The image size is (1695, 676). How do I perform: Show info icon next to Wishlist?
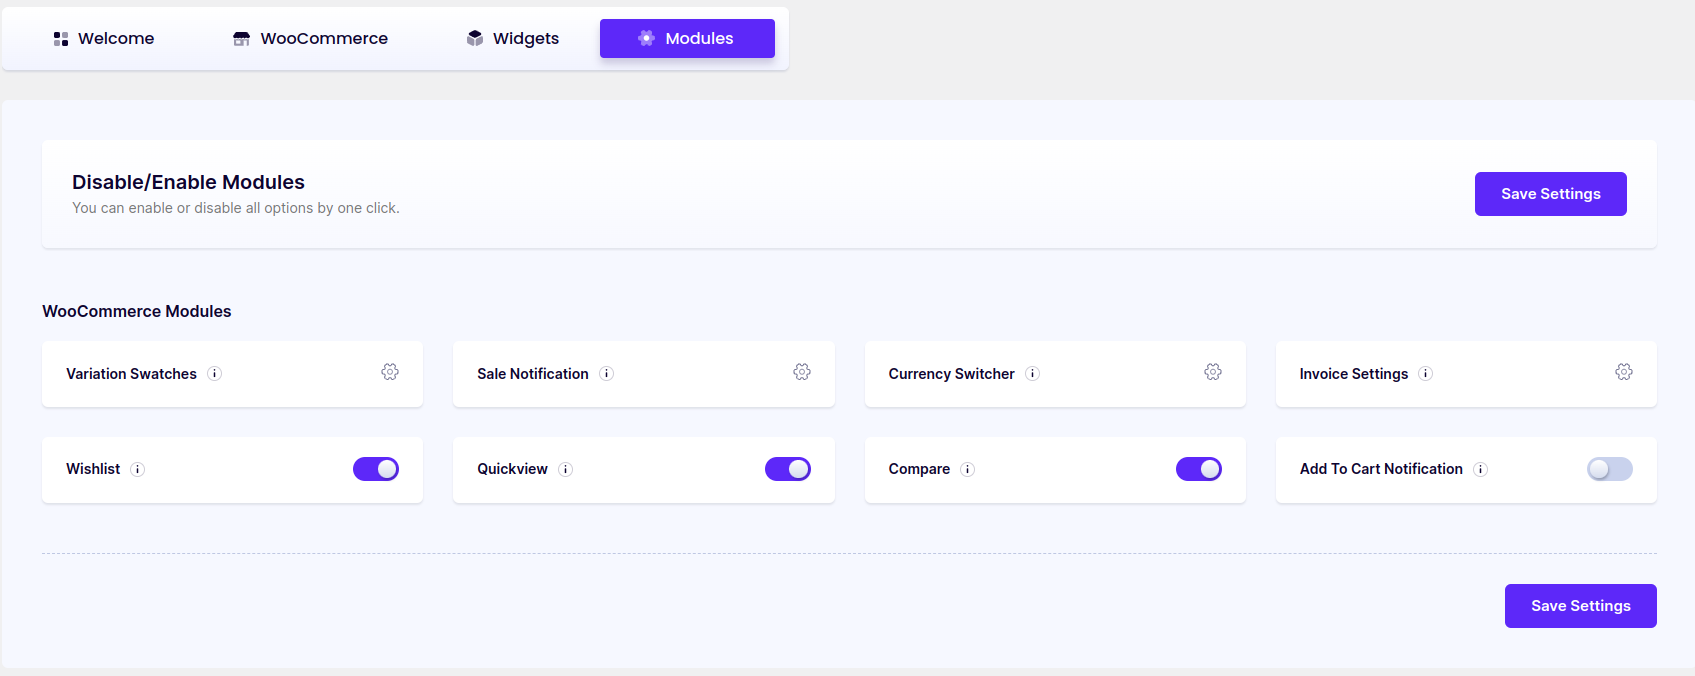(x=138, y=470)
